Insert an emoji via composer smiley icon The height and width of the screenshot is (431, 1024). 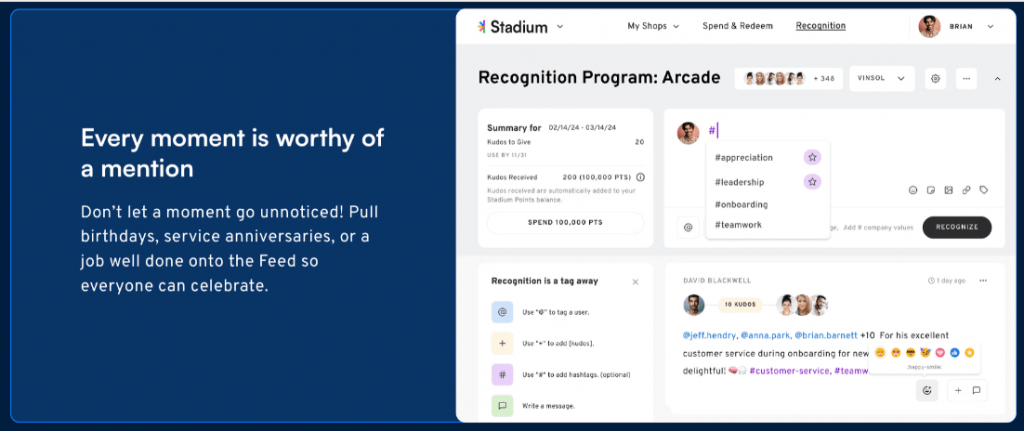[x=913, y=190]
